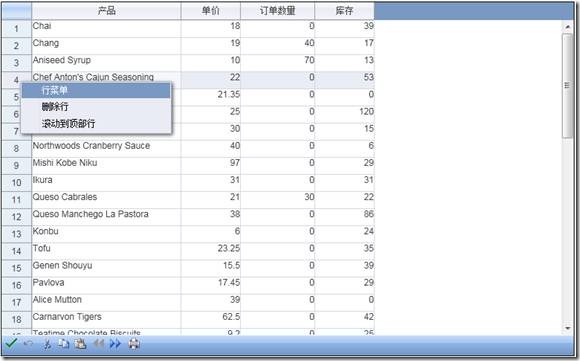The height and width of the screenshot is (361, 580).
Task: Click the Tofu product cell
Action: pyautogui.click(x=107, y=251)
